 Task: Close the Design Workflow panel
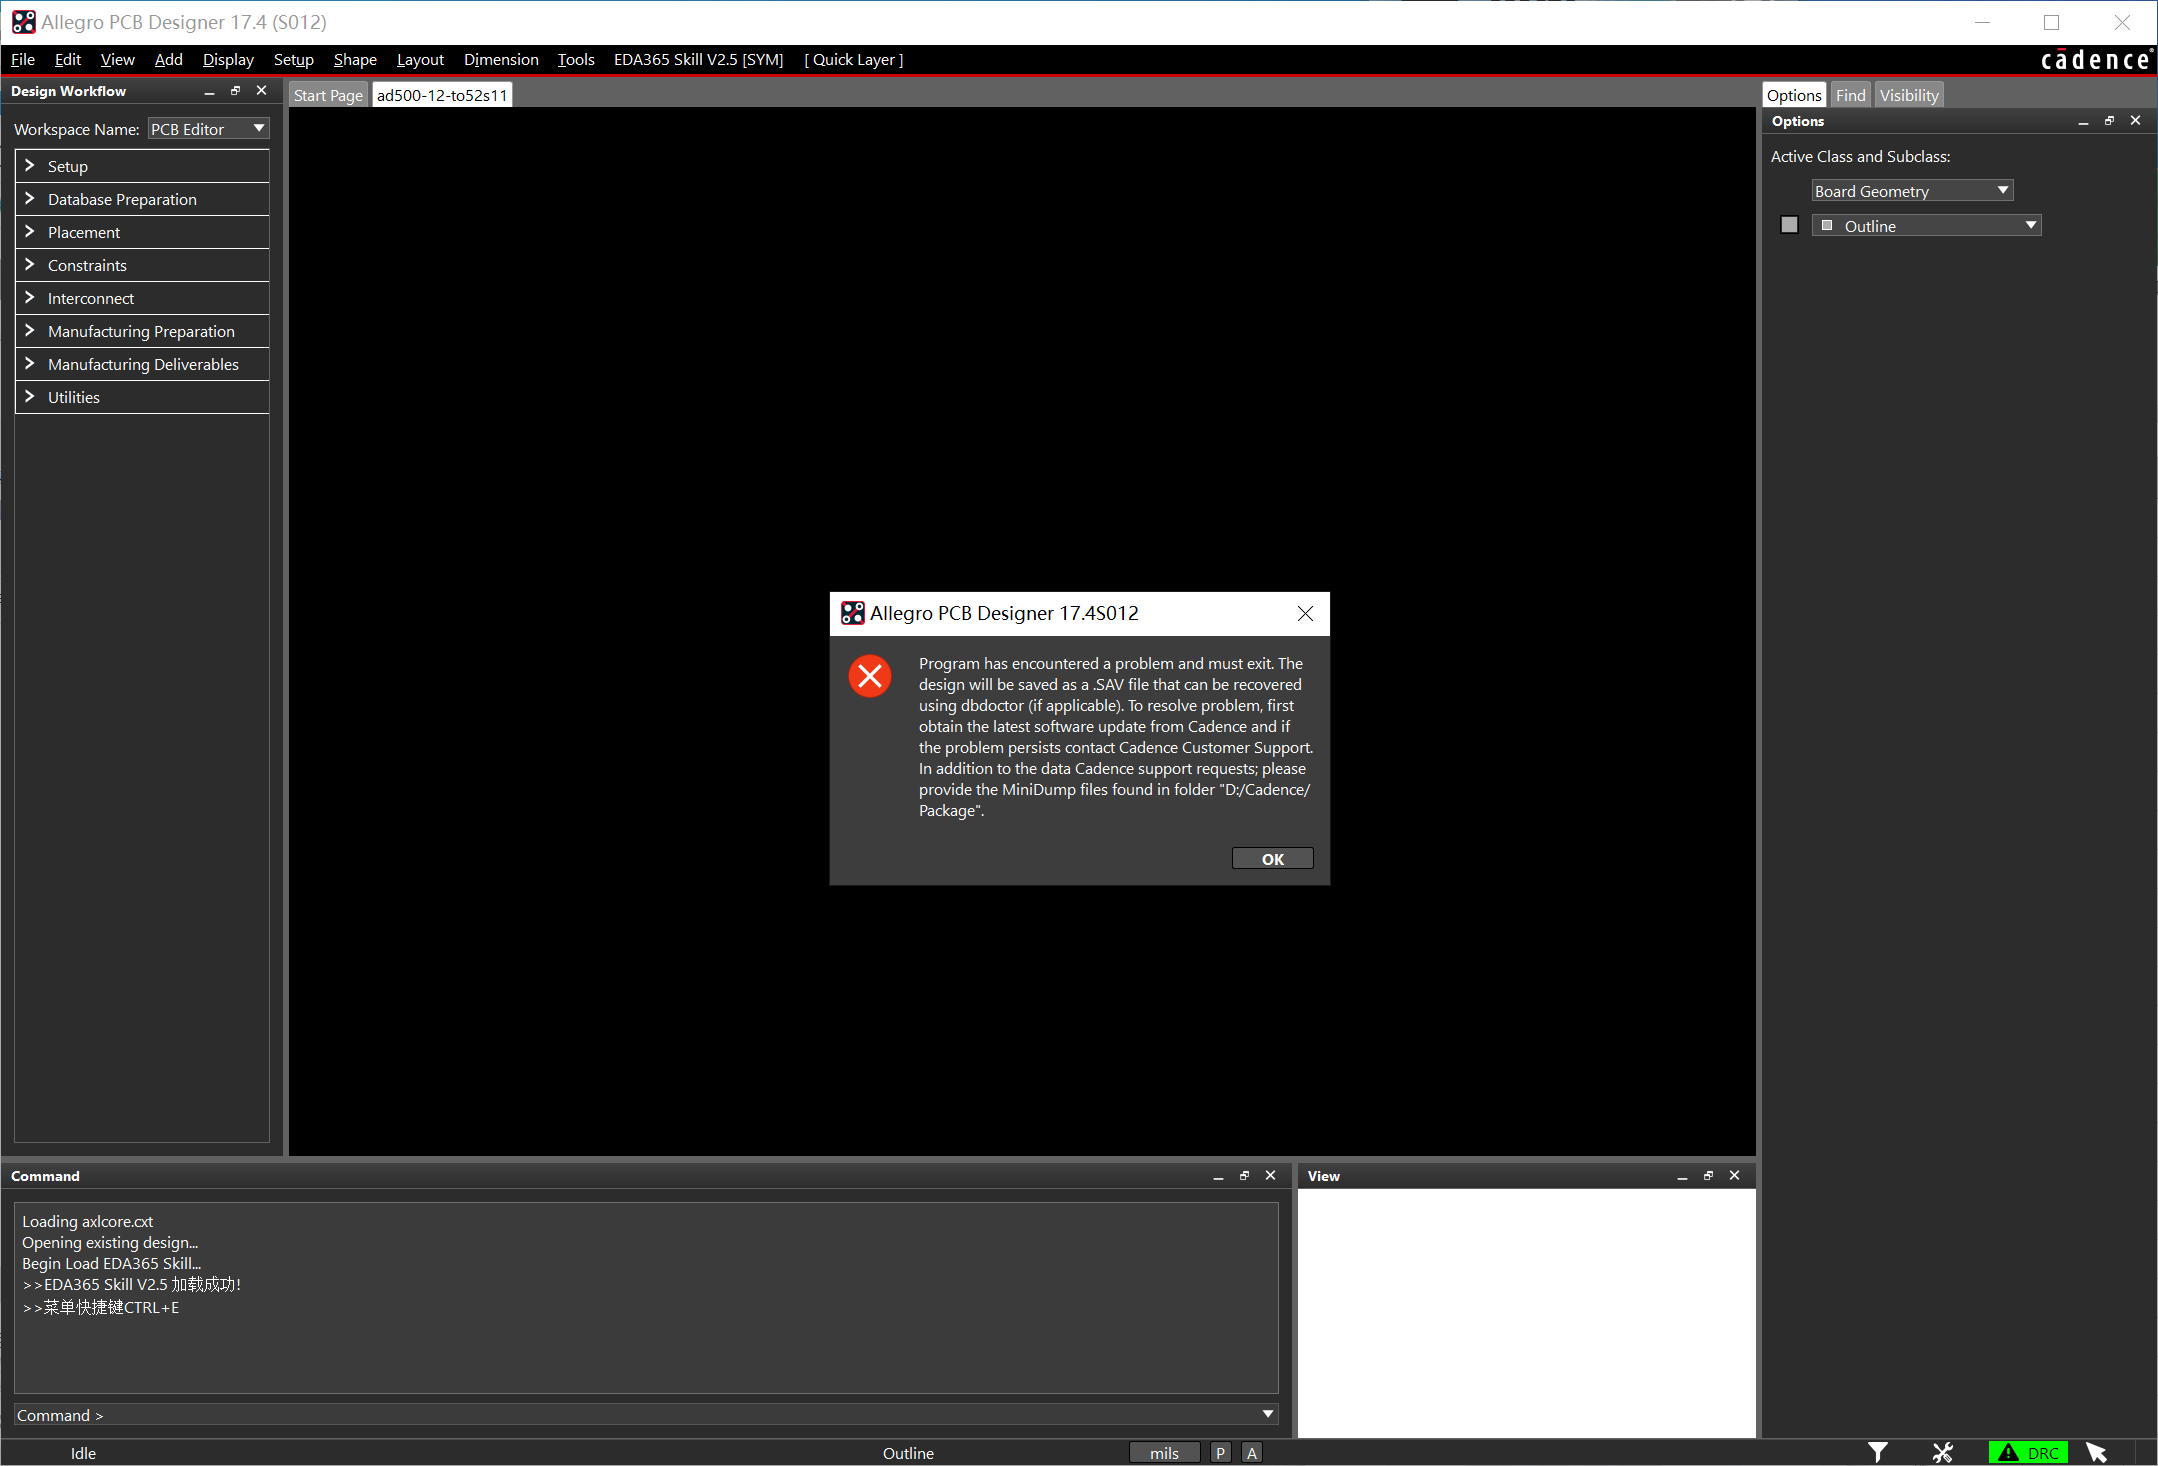[261, 91]
